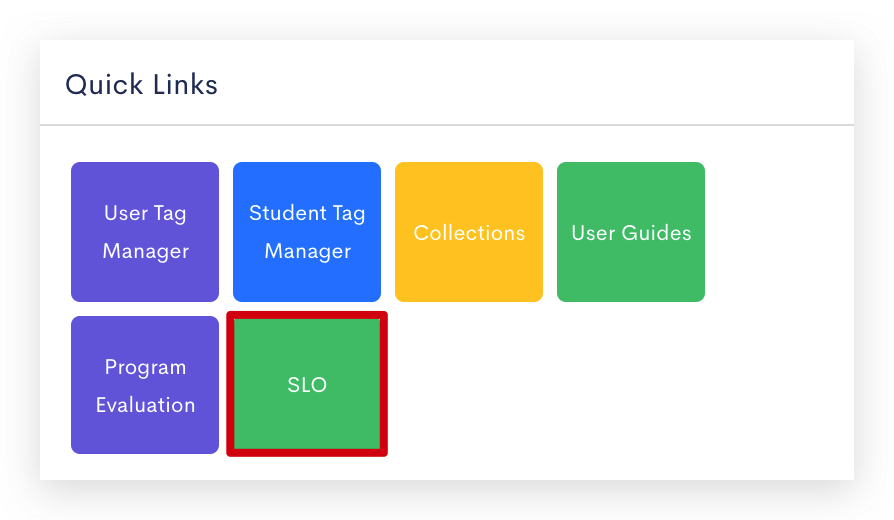Screen dimensions: 894x520
Task: Click the 'User Guides' text label
Action: (631, 233)
